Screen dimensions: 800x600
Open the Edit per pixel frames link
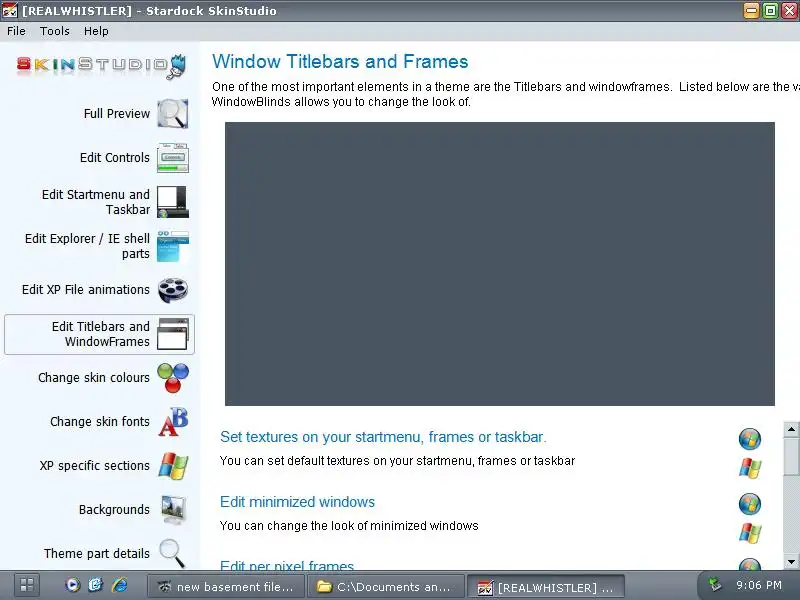[287, 565]
